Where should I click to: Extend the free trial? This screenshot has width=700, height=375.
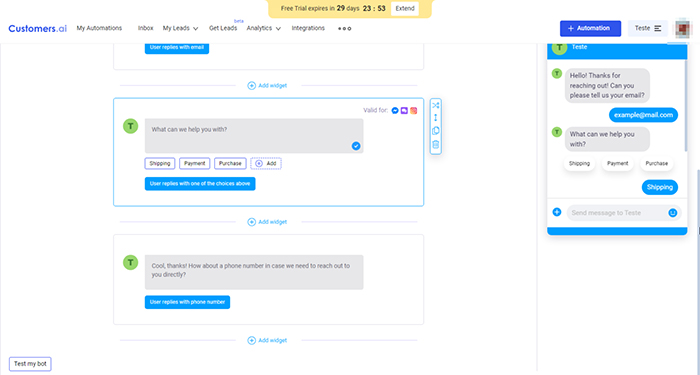tap(405, 8)
